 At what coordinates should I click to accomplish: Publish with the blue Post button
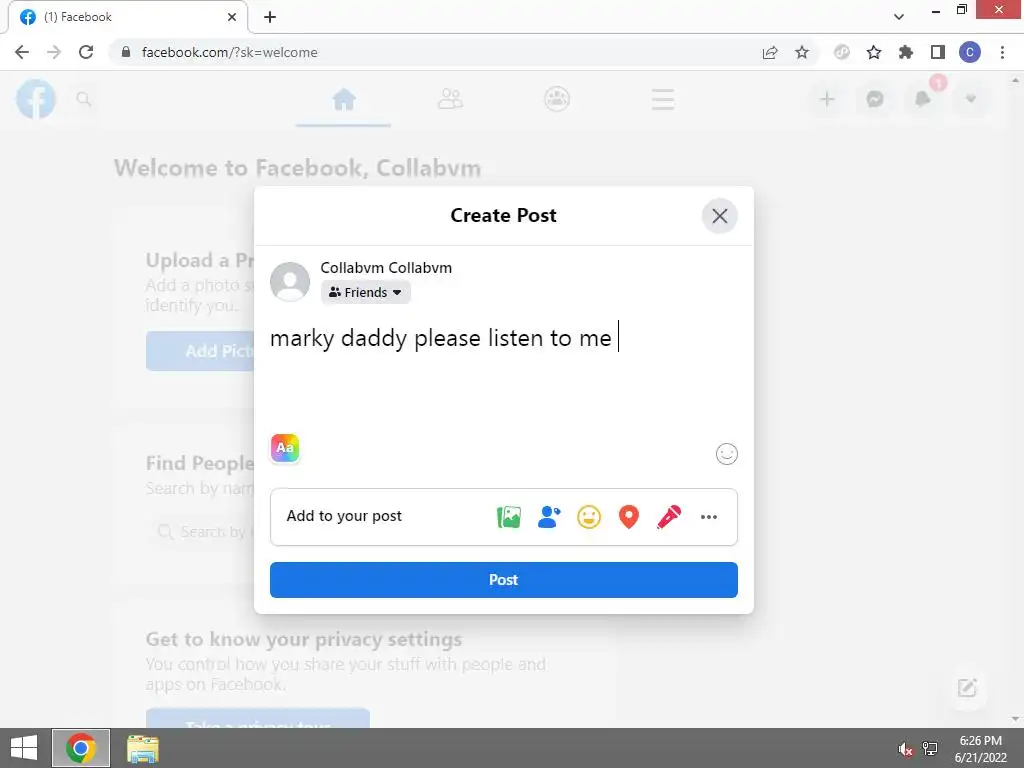[x=504, y=579]
